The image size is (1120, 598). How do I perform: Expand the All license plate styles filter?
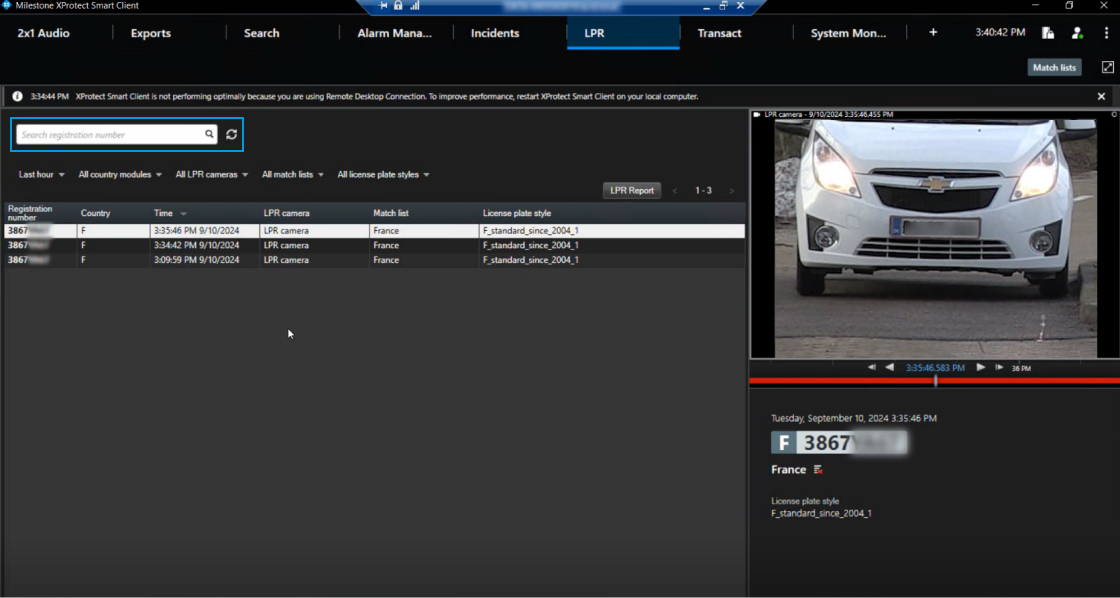pos(383,175)
